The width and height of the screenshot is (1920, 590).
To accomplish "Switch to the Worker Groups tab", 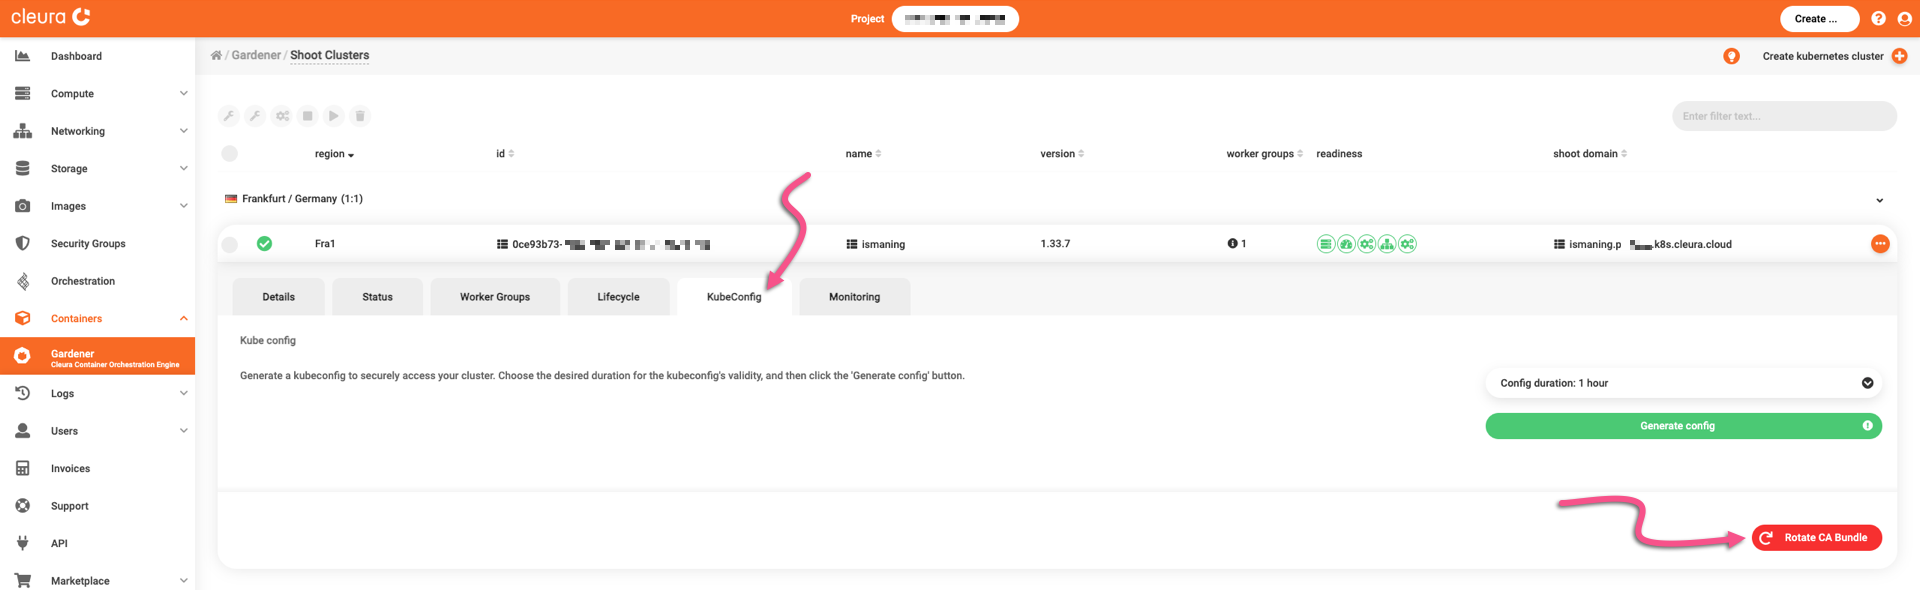I will (495, 297).
